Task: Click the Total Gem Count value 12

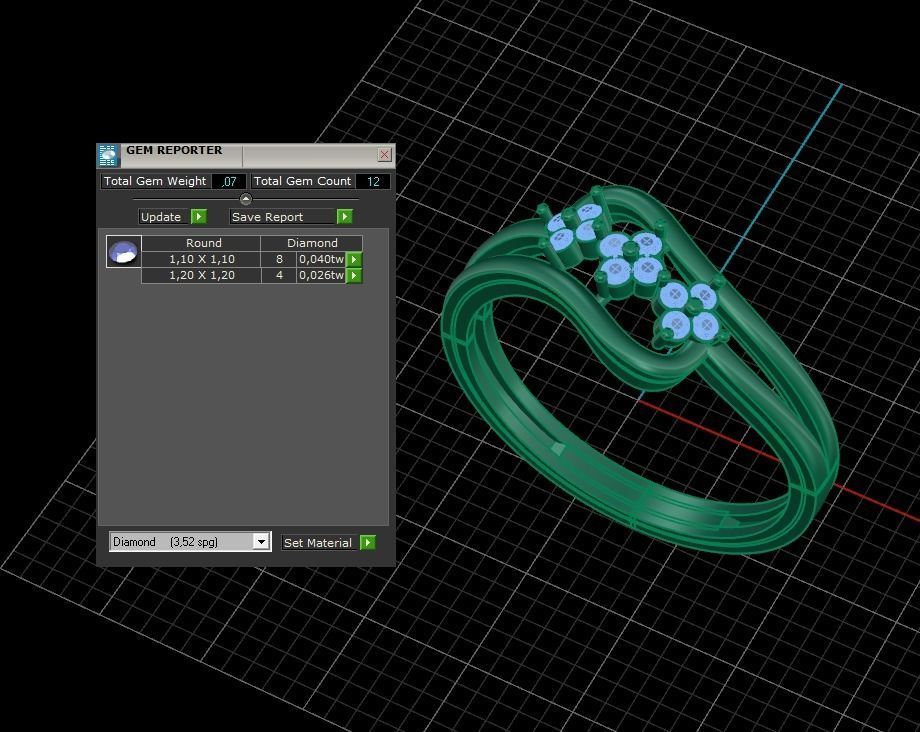Action: 373,181
